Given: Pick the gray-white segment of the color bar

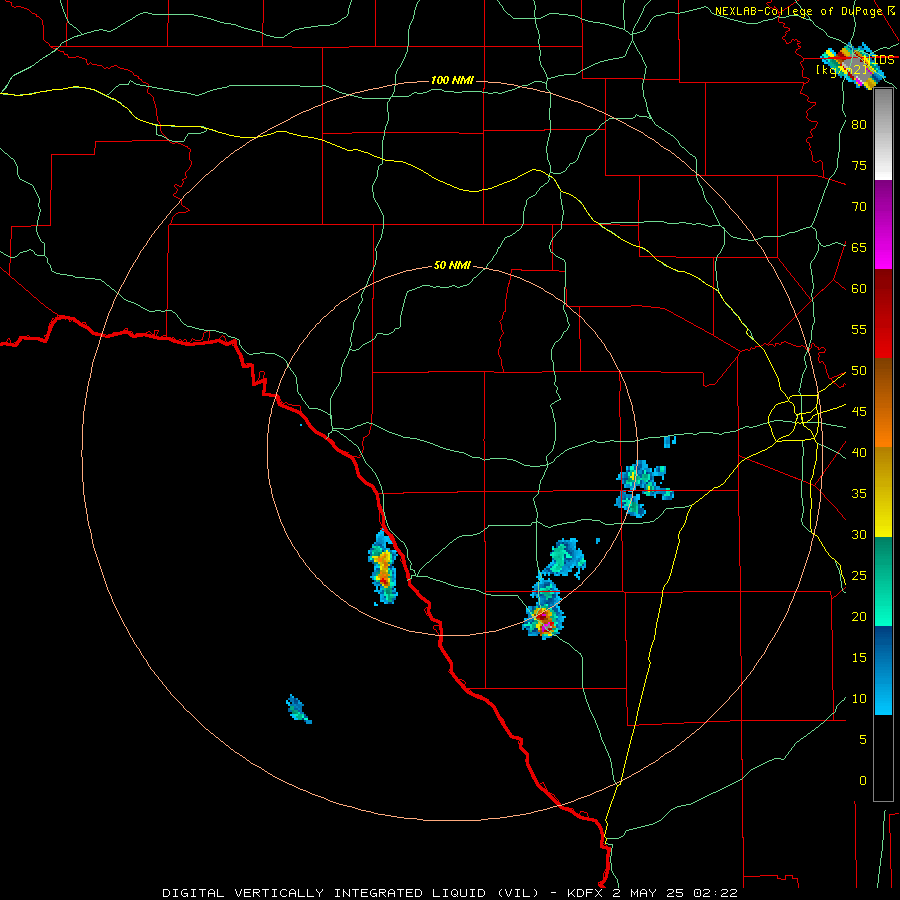Looking at the screenshot, I should 883,134.
